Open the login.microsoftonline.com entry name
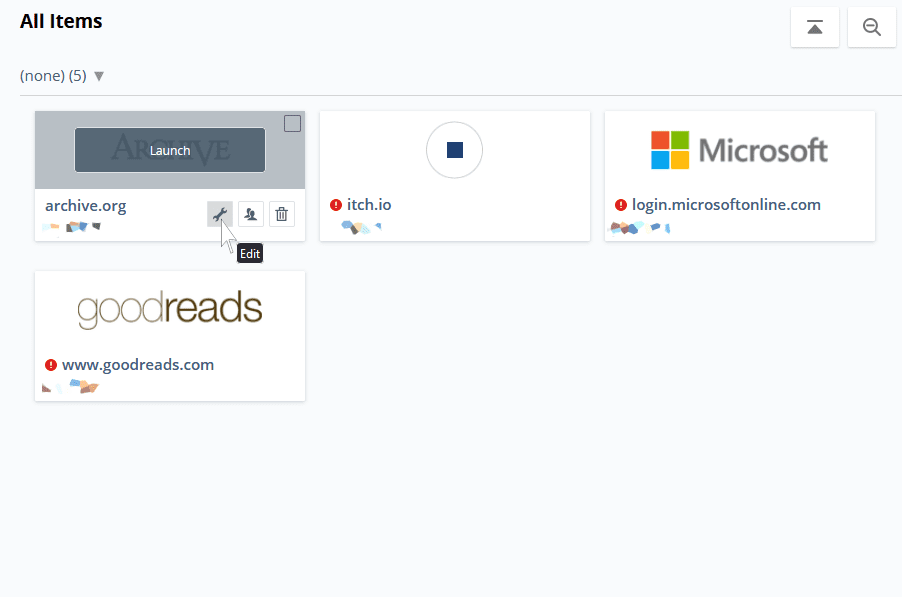Viewport: 902px width, 597px height. click(726, 205)
